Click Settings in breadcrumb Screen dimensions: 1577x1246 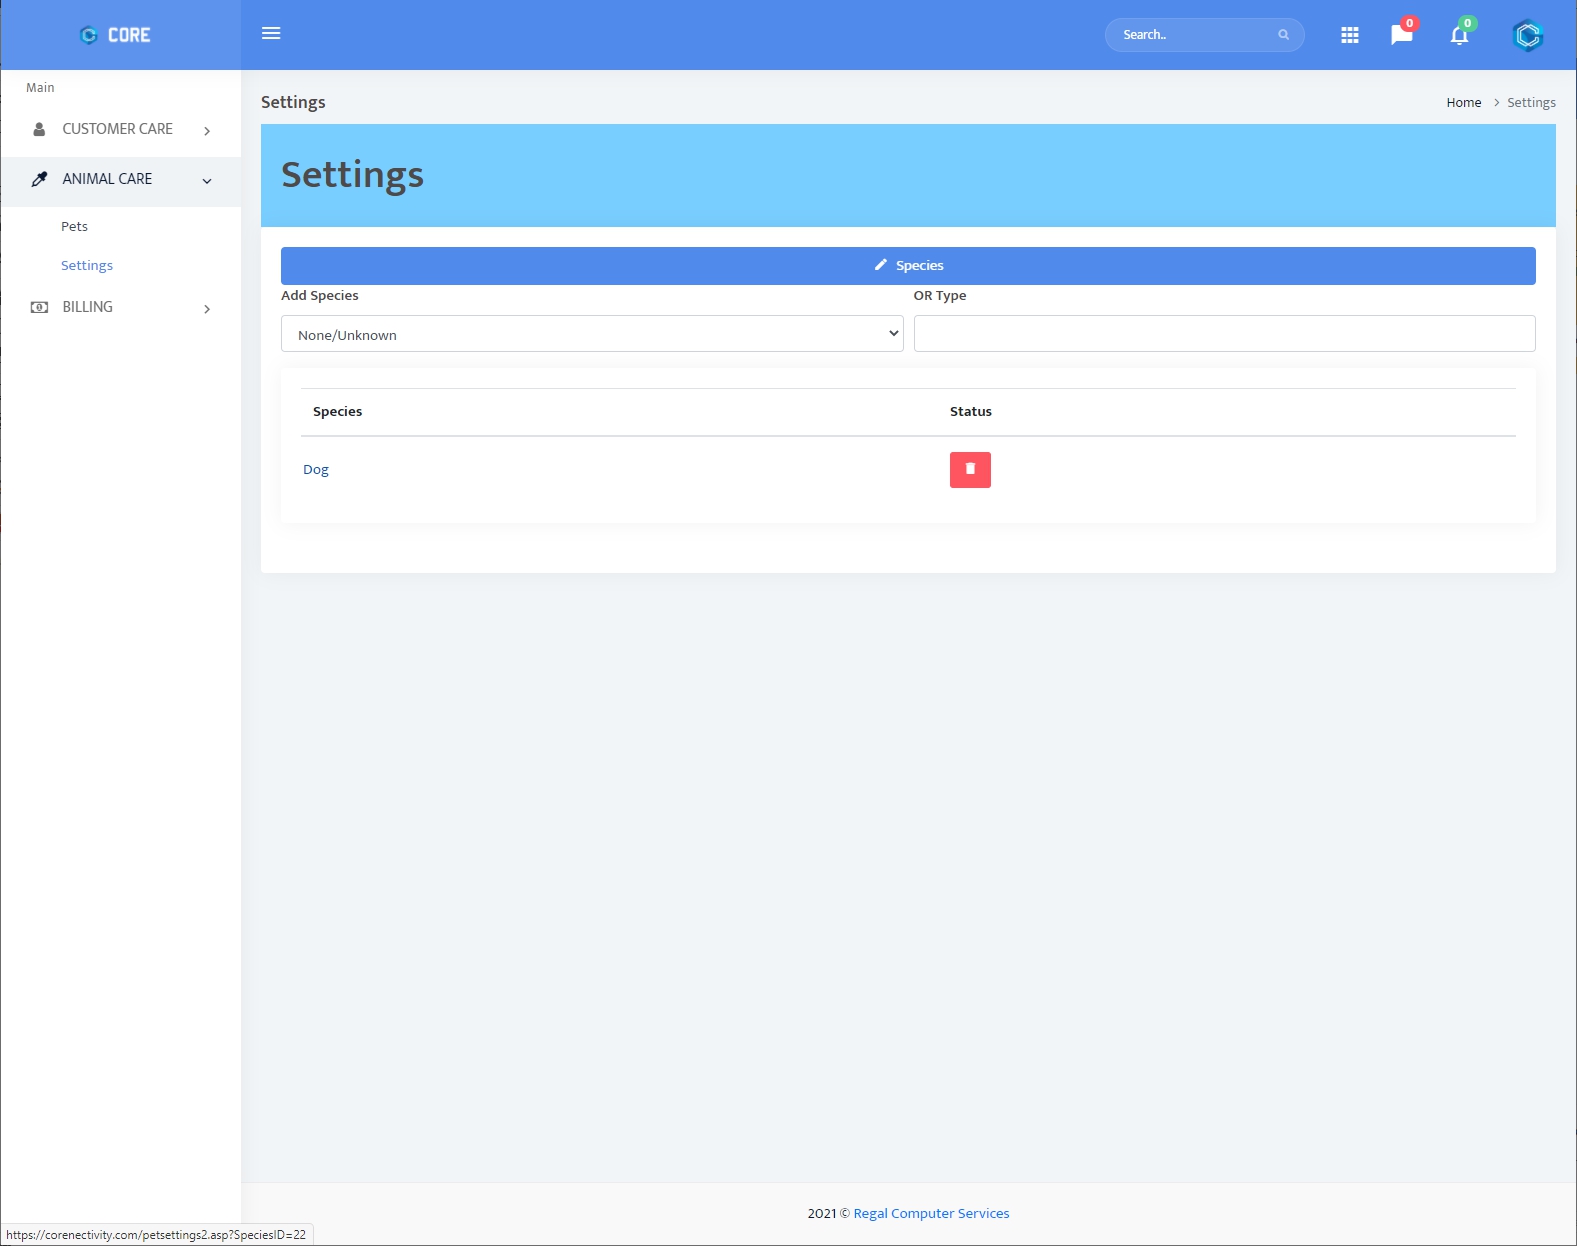[x=1531, y=102]
